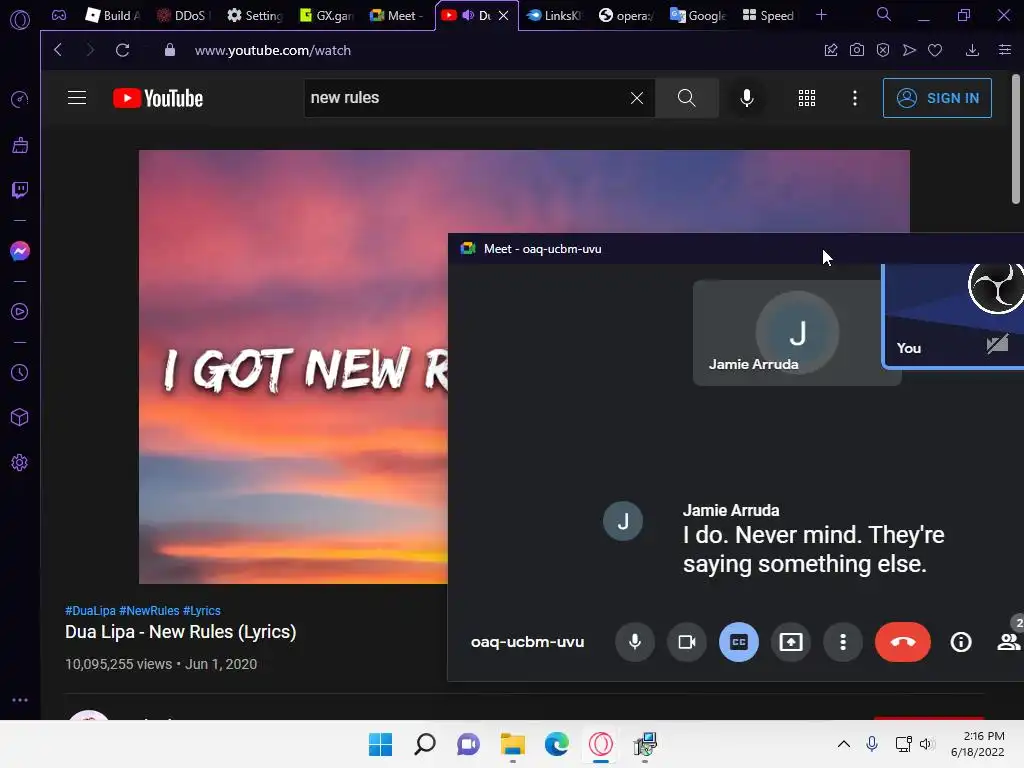Open the Opera Flow send icon
Screen dimensions: 1024x768
[909, 50]
